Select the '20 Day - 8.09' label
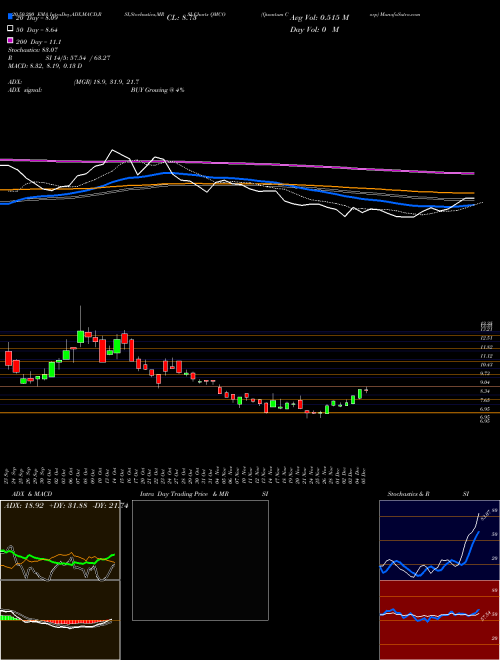This screenshot has height=660, width=500. (x=37, y=19)
